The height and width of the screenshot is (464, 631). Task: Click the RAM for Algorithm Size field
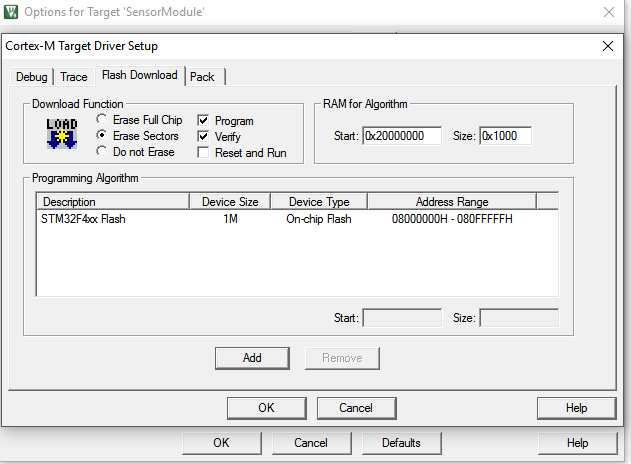point(505,136)
